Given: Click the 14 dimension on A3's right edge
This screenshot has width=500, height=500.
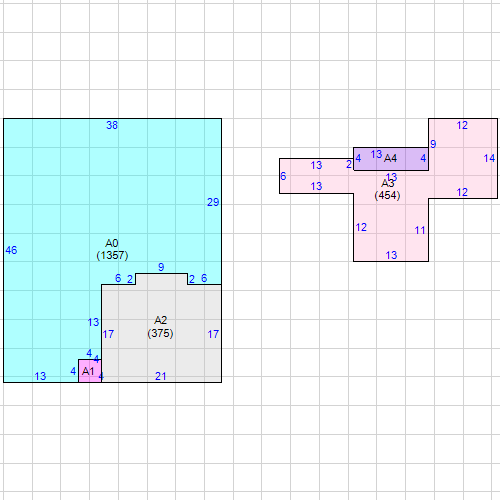Looking at the screenshot, I should [489, 158].
